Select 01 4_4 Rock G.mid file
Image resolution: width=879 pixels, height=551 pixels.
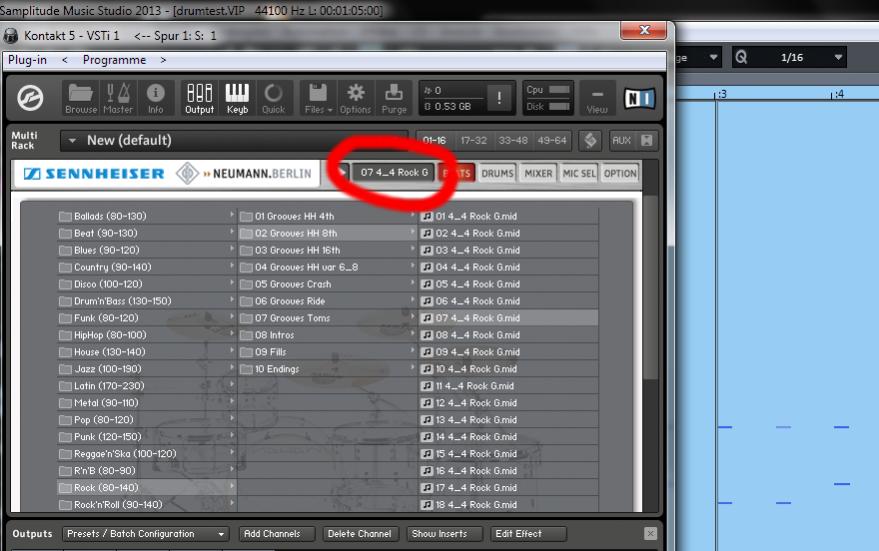coord(508,216)
